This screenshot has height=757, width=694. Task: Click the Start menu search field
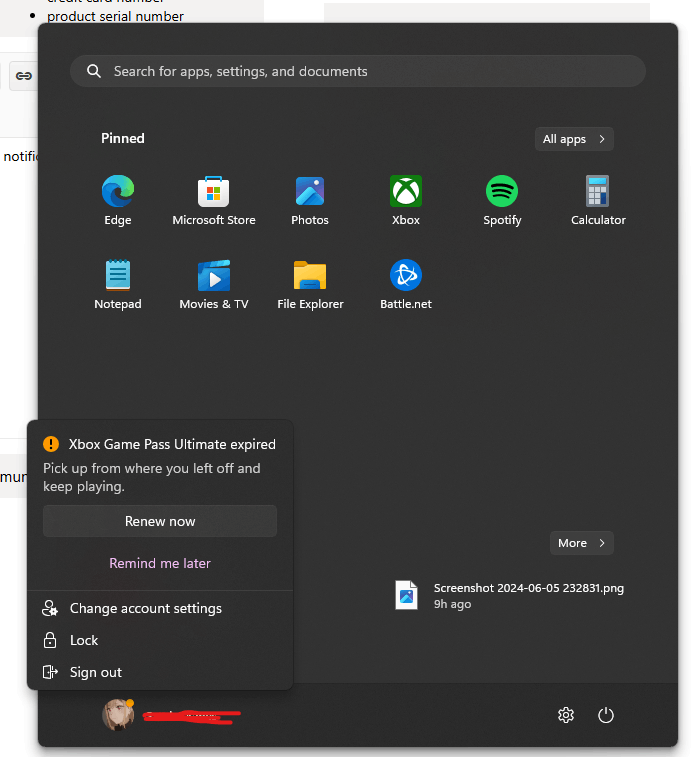[358, 71]
